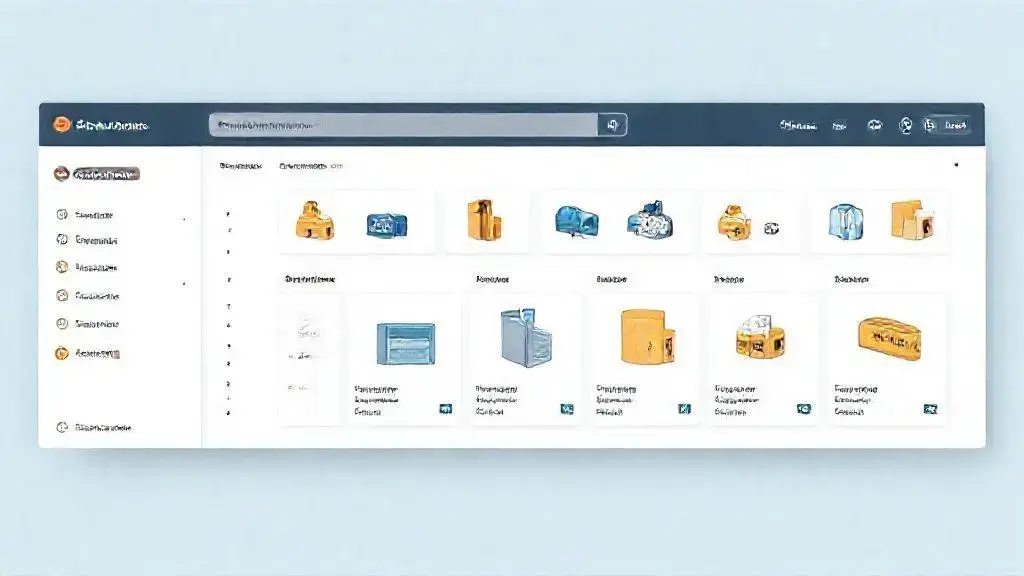Expand the arrow beside the third sidebar list item

[x=183, y=284]
